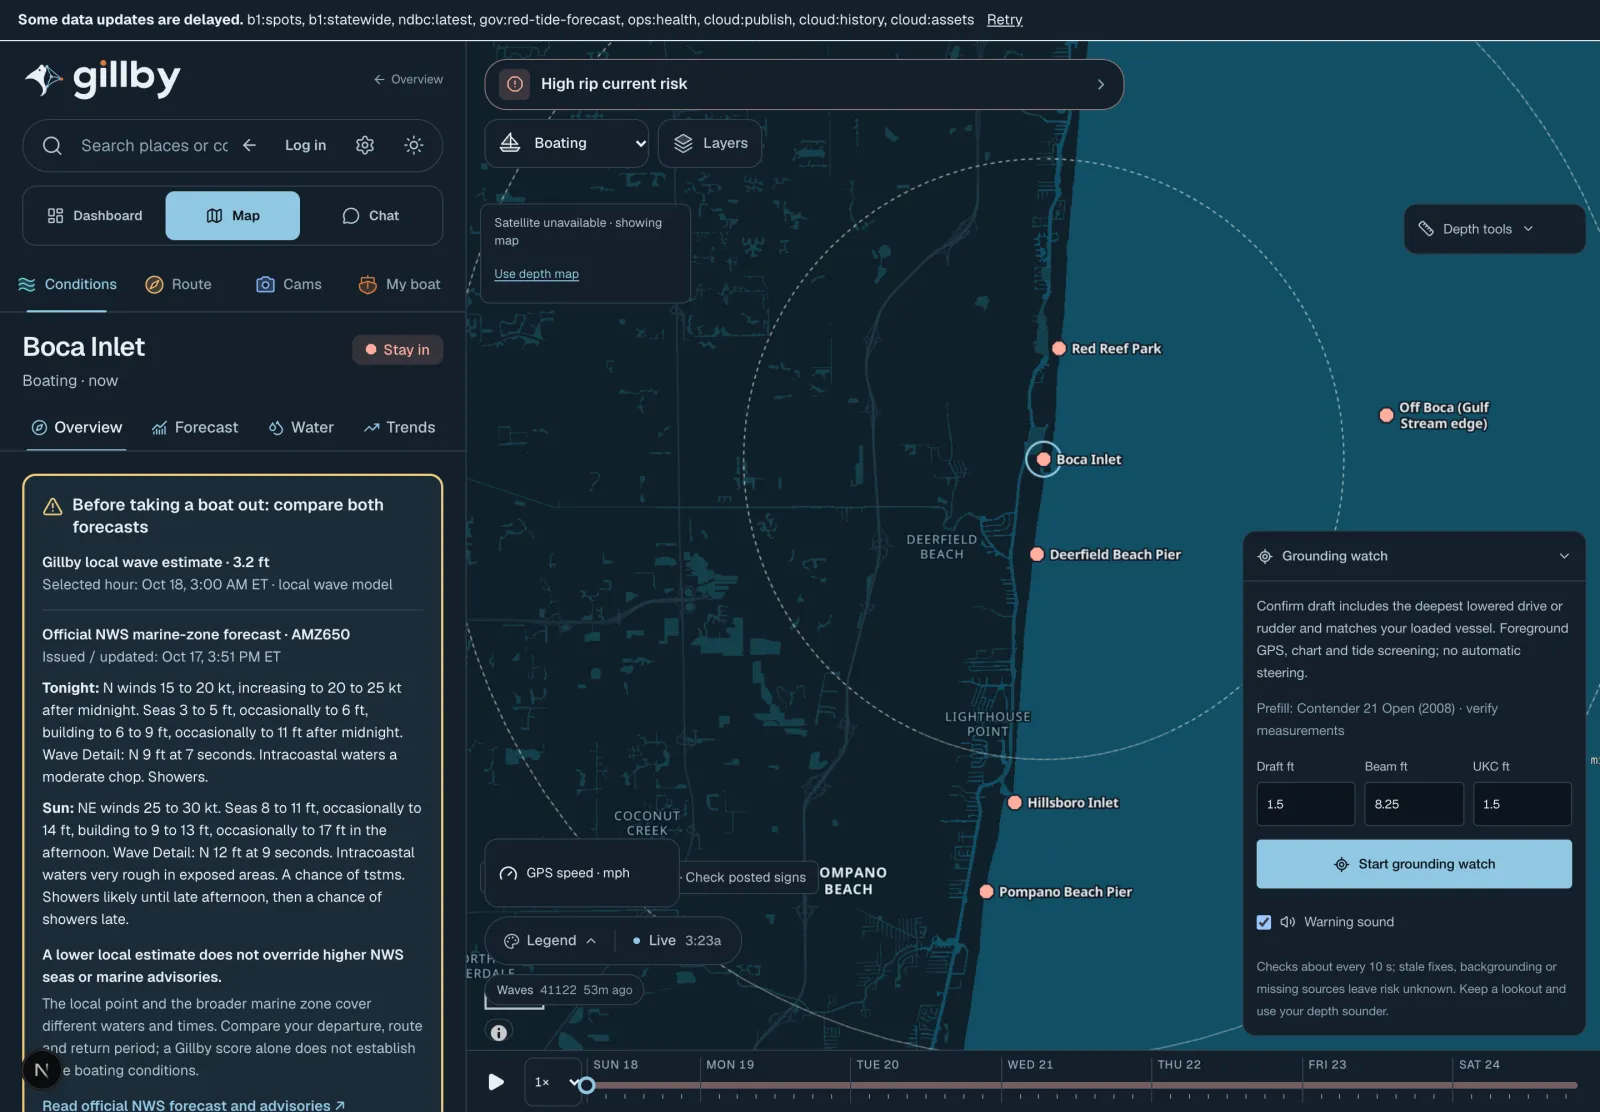This screenshot has height=1112, width=1600.
Task: Toggle the Warning sound checkbox
Action: pos(1264,922)
